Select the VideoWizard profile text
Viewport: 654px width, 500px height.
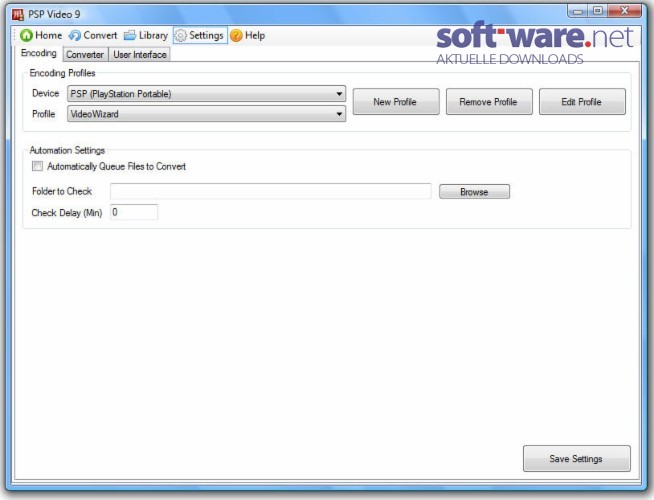pos(94,114)
